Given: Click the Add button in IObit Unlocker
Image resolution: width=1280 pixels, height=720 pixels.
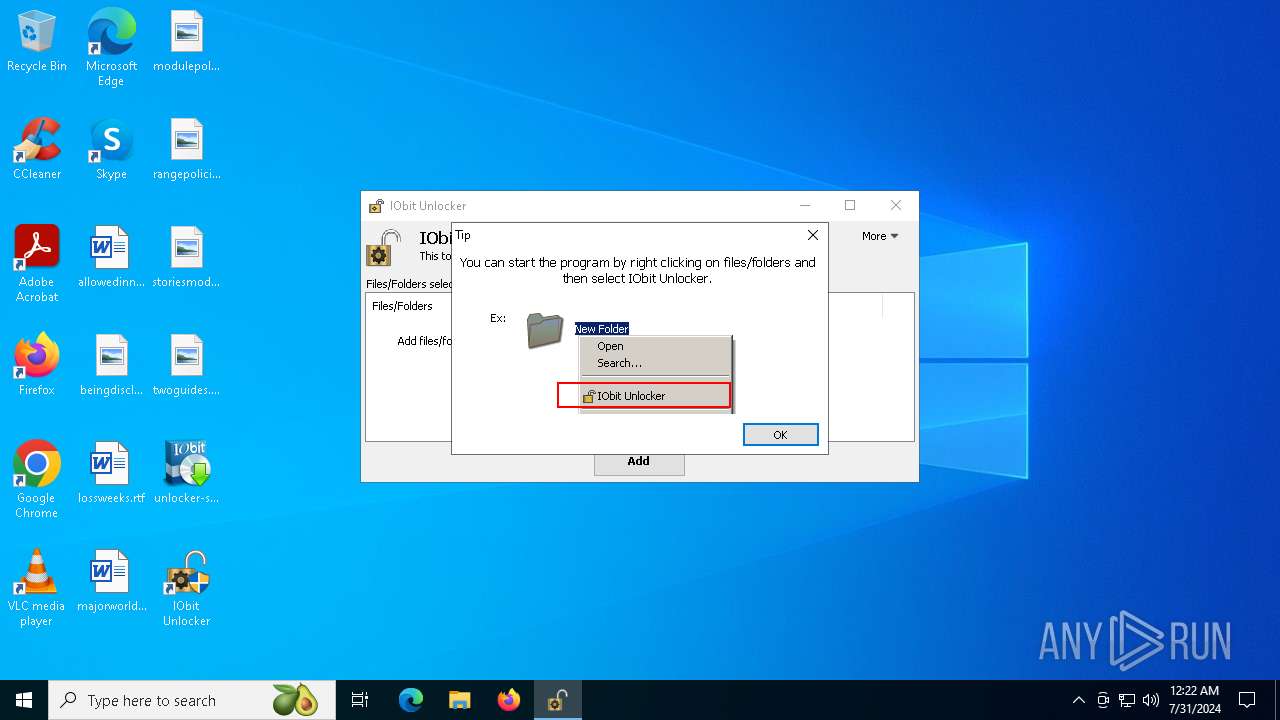Looking at the screenshot, I should click(x=639, y=462).
